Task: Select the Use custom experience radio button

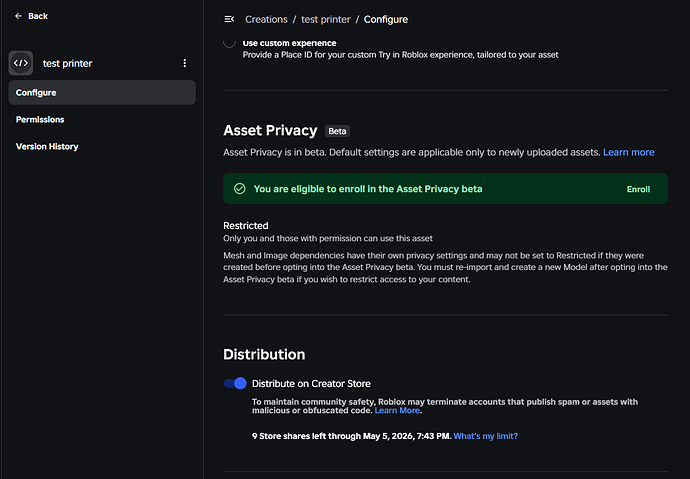Action: (230, 43)
